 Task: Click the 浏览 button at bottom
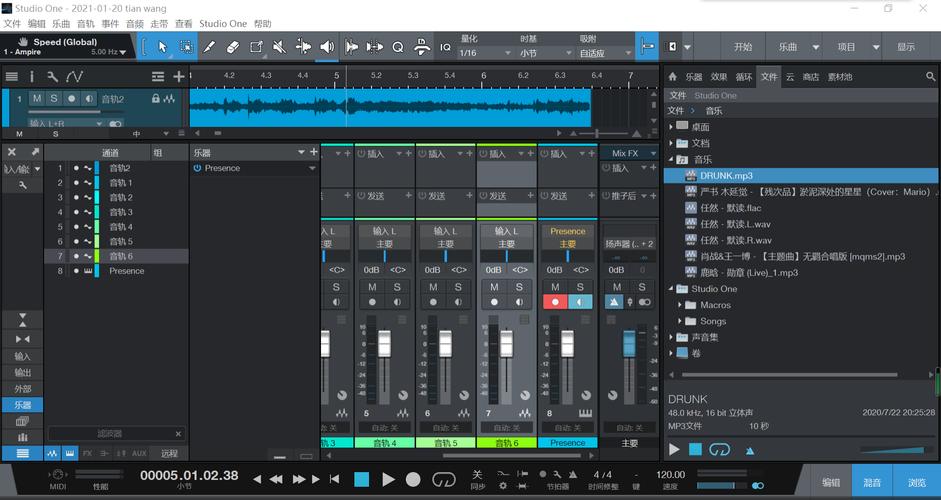click(916, 482)
